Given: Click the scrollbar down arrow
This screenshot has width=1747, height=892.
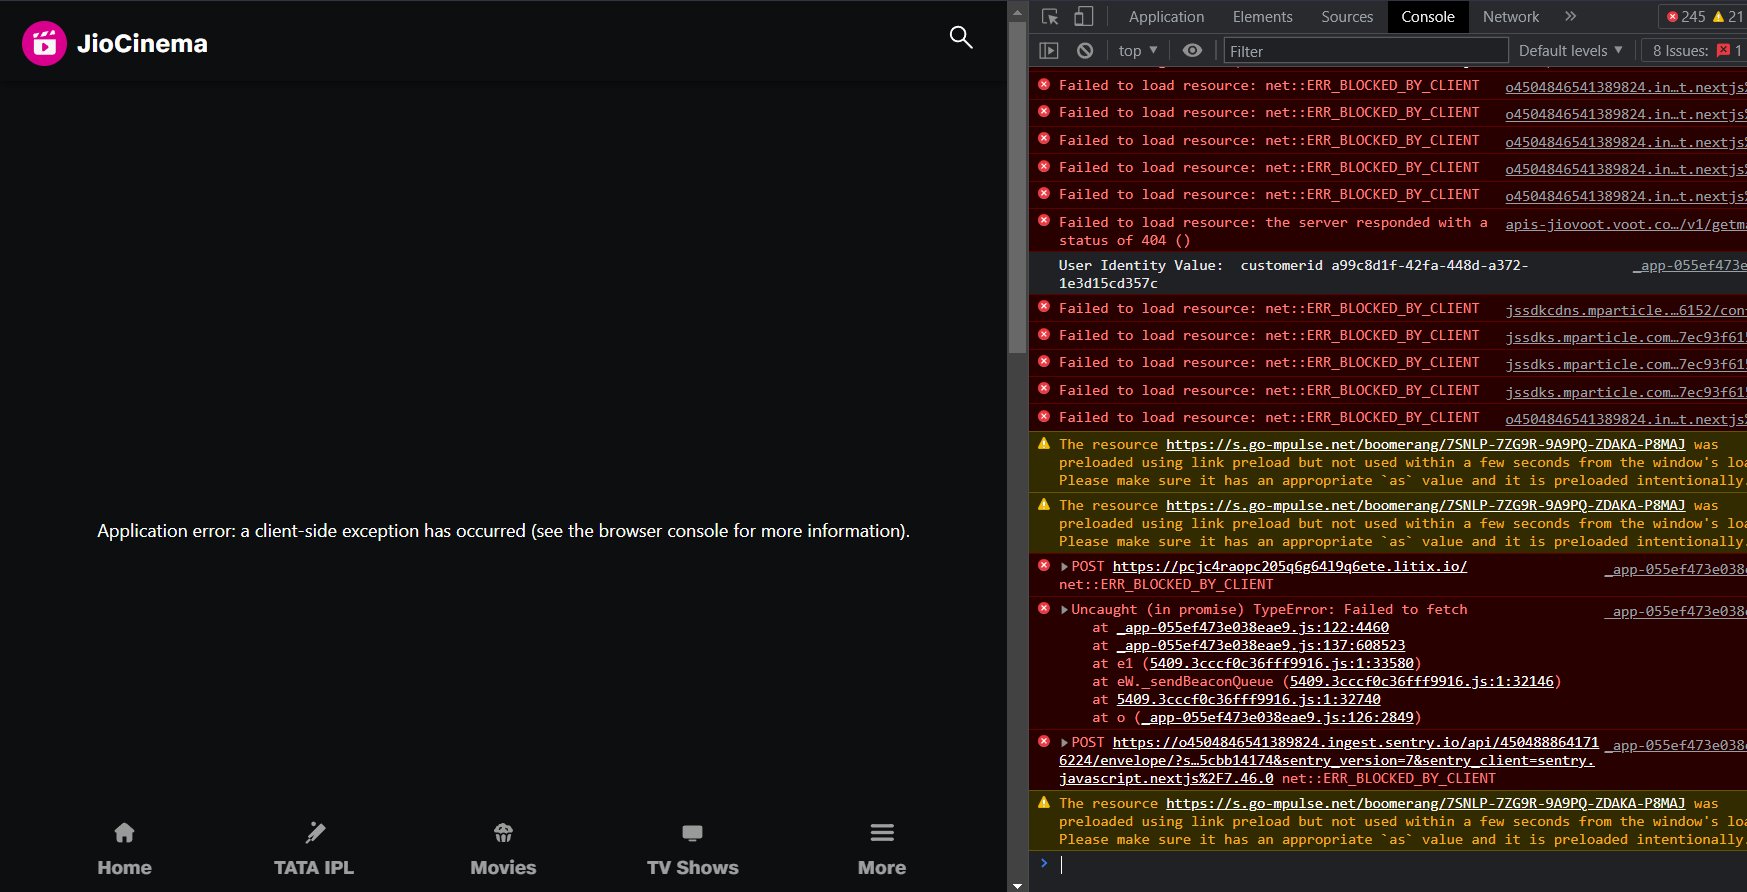Looking at the screenshot, I should pos(1017,884).
